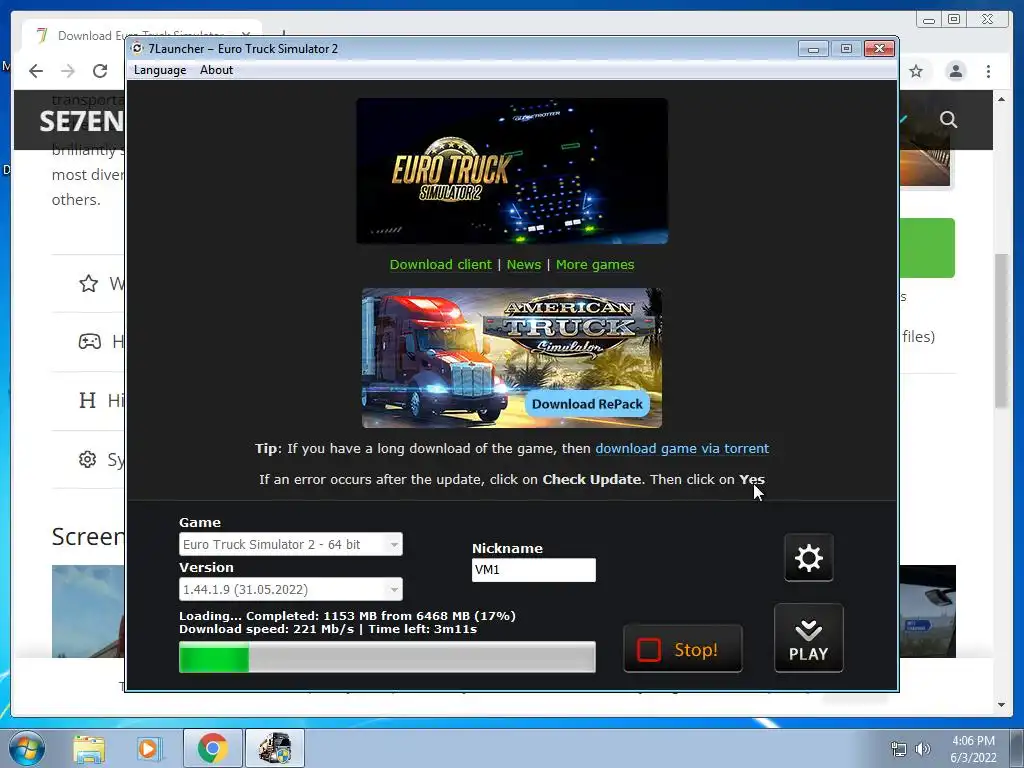Go forward in the Chrome browser

coord(68,71)
